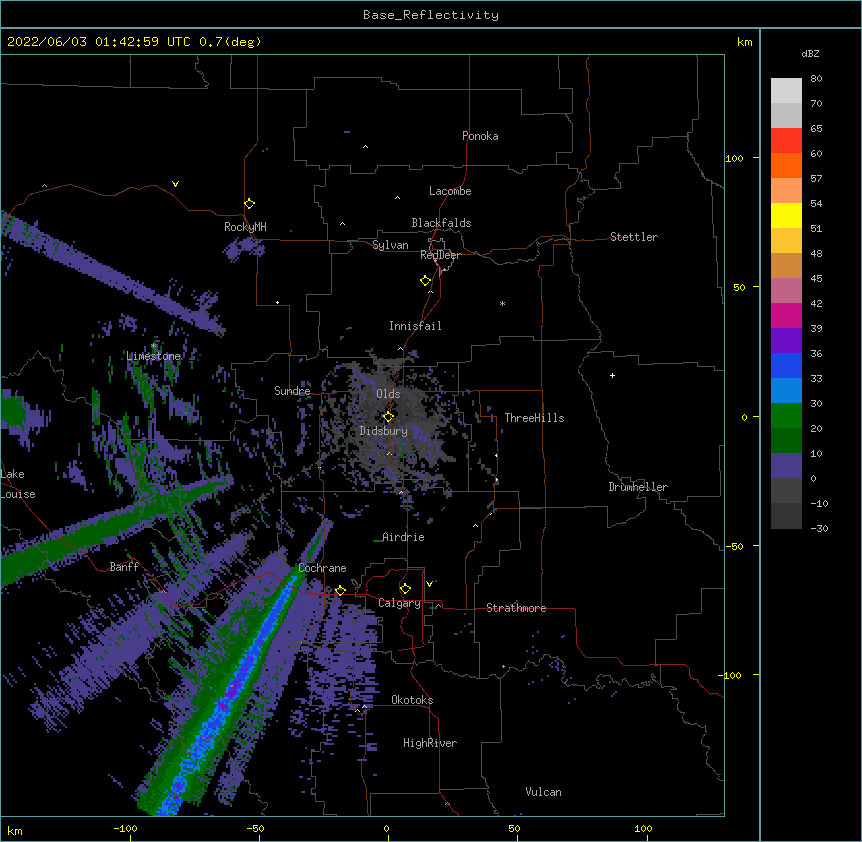Click the Vulcan label
862x842 pixels.
point(543,792)
